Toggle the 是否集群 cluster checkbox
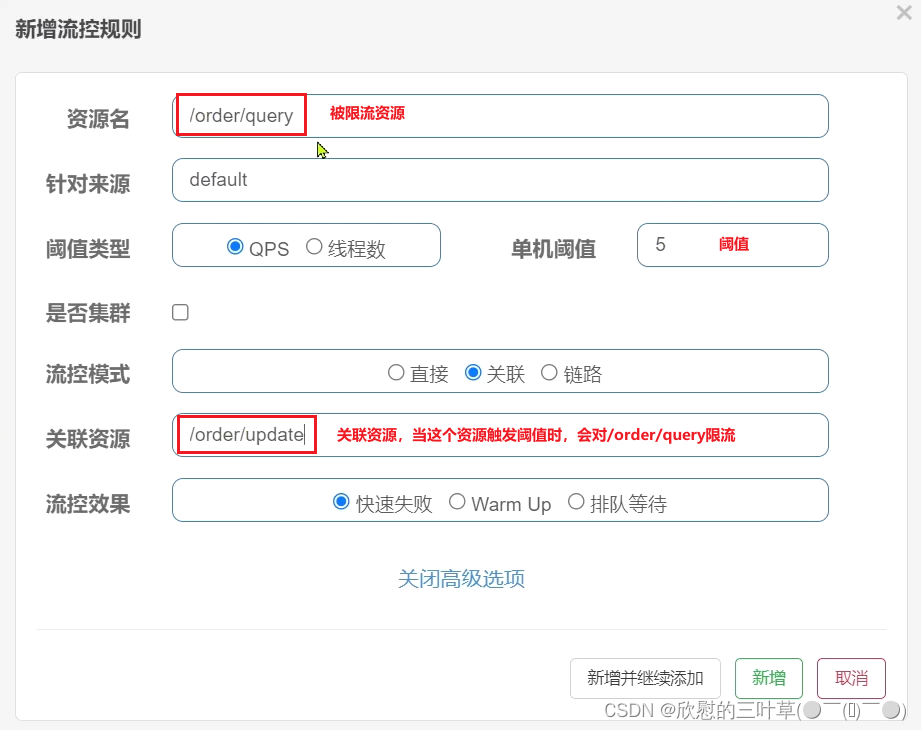 coord(180,312)
